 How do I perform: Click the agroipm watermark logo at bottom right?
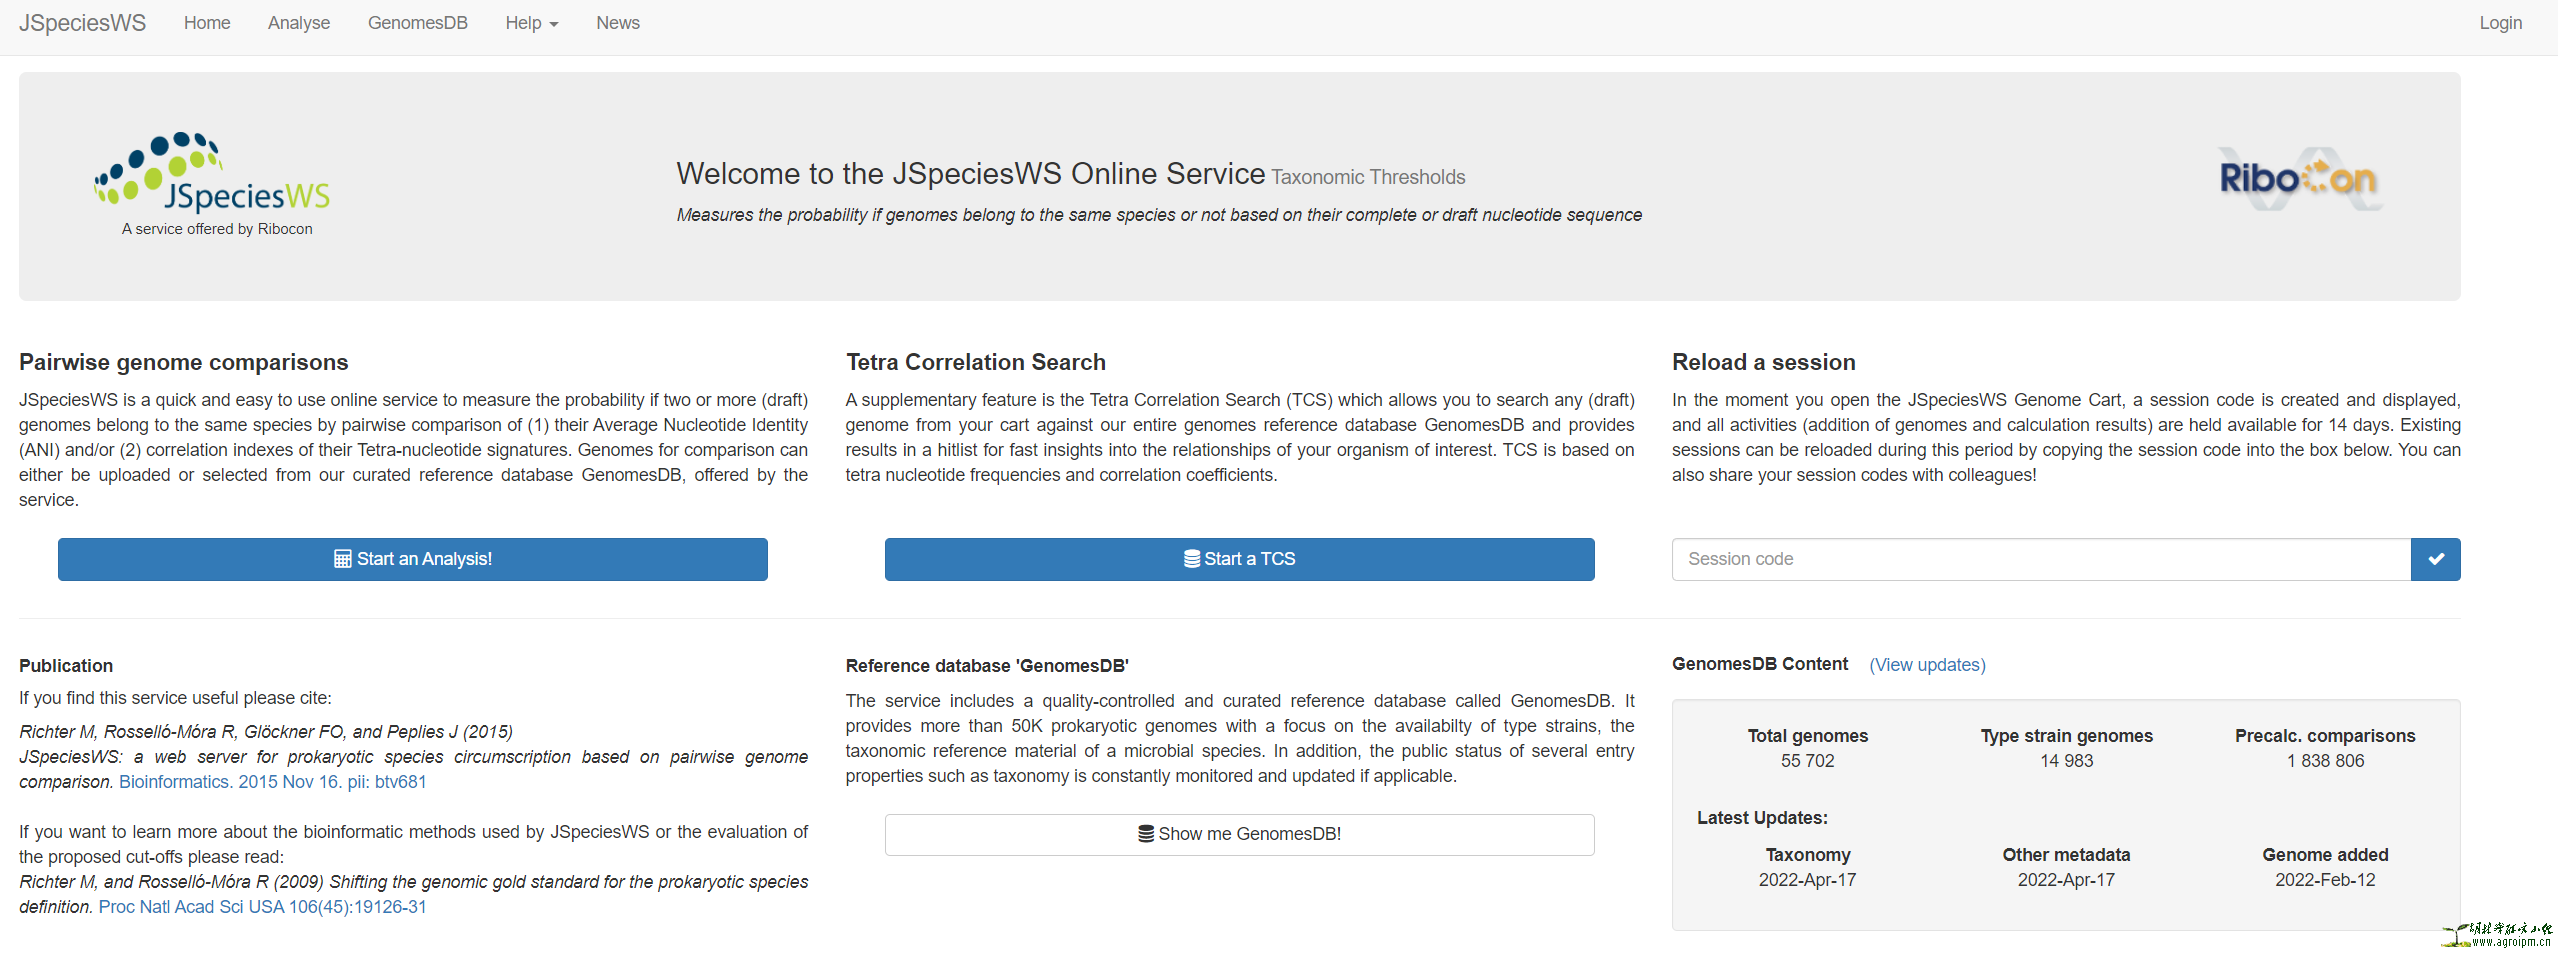coord(2497,934)
